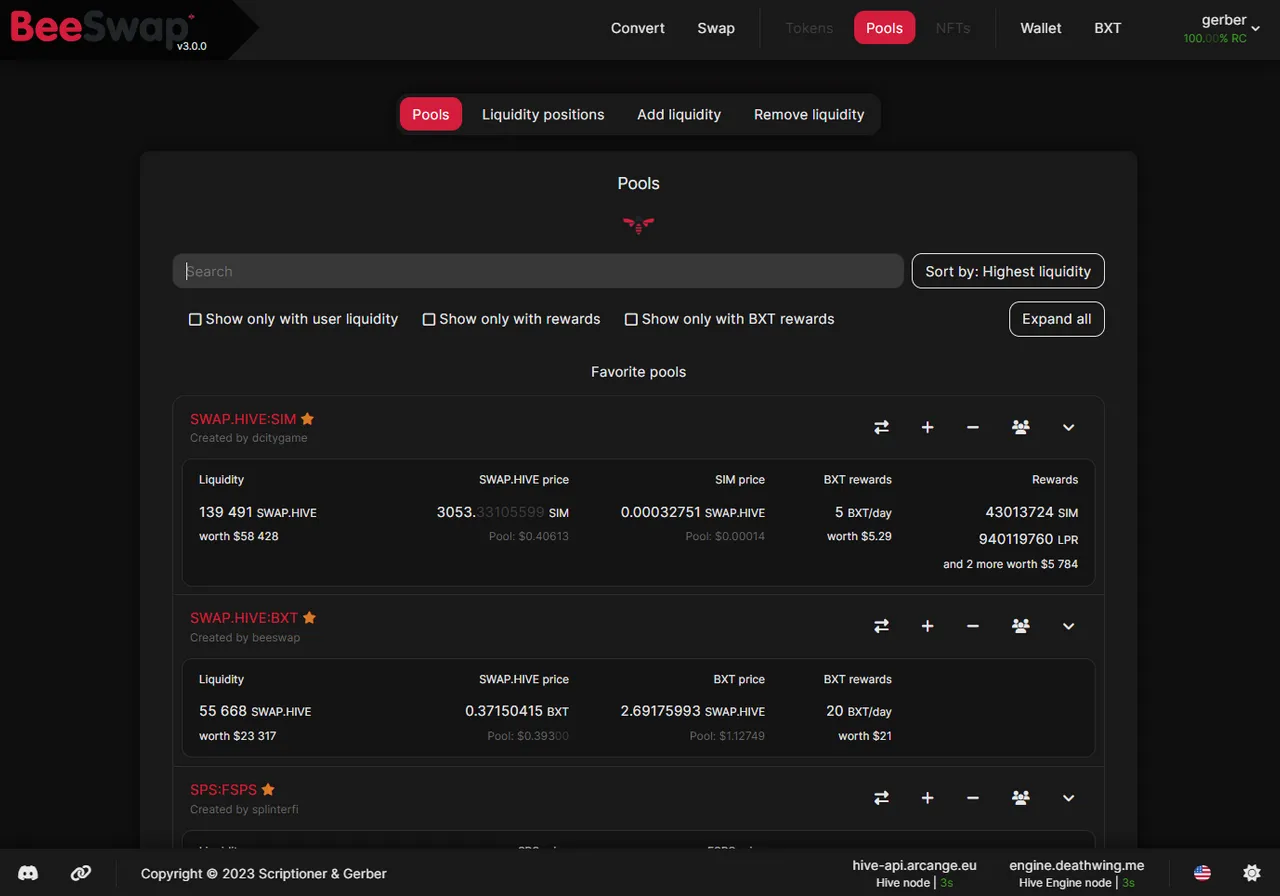The height and width of the screenshot is (896, 1280).
Task: Click the 'Favorite pools' heading
Action: click(638, 372)
